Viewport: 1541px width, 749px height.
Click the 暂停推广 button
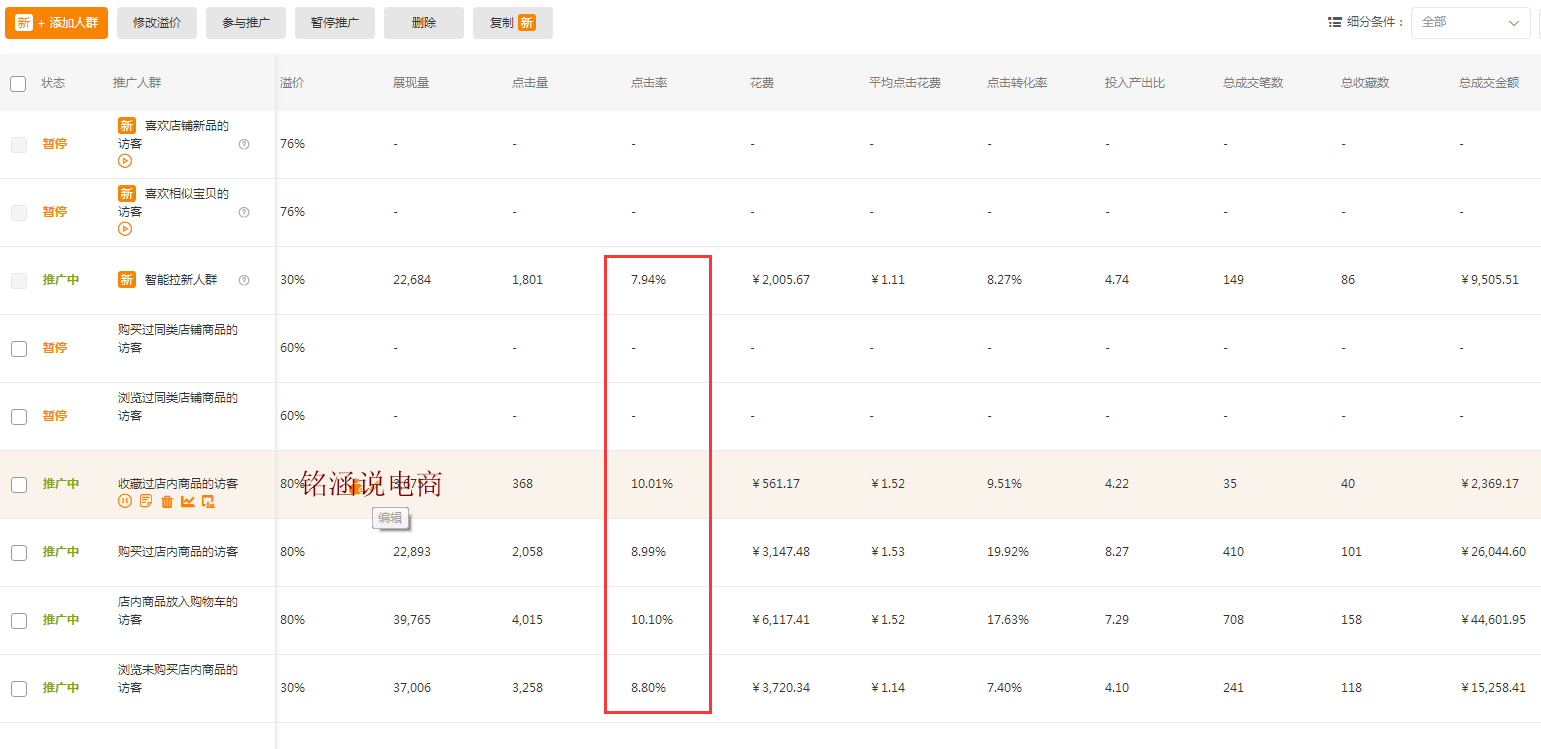pos(335,22)
